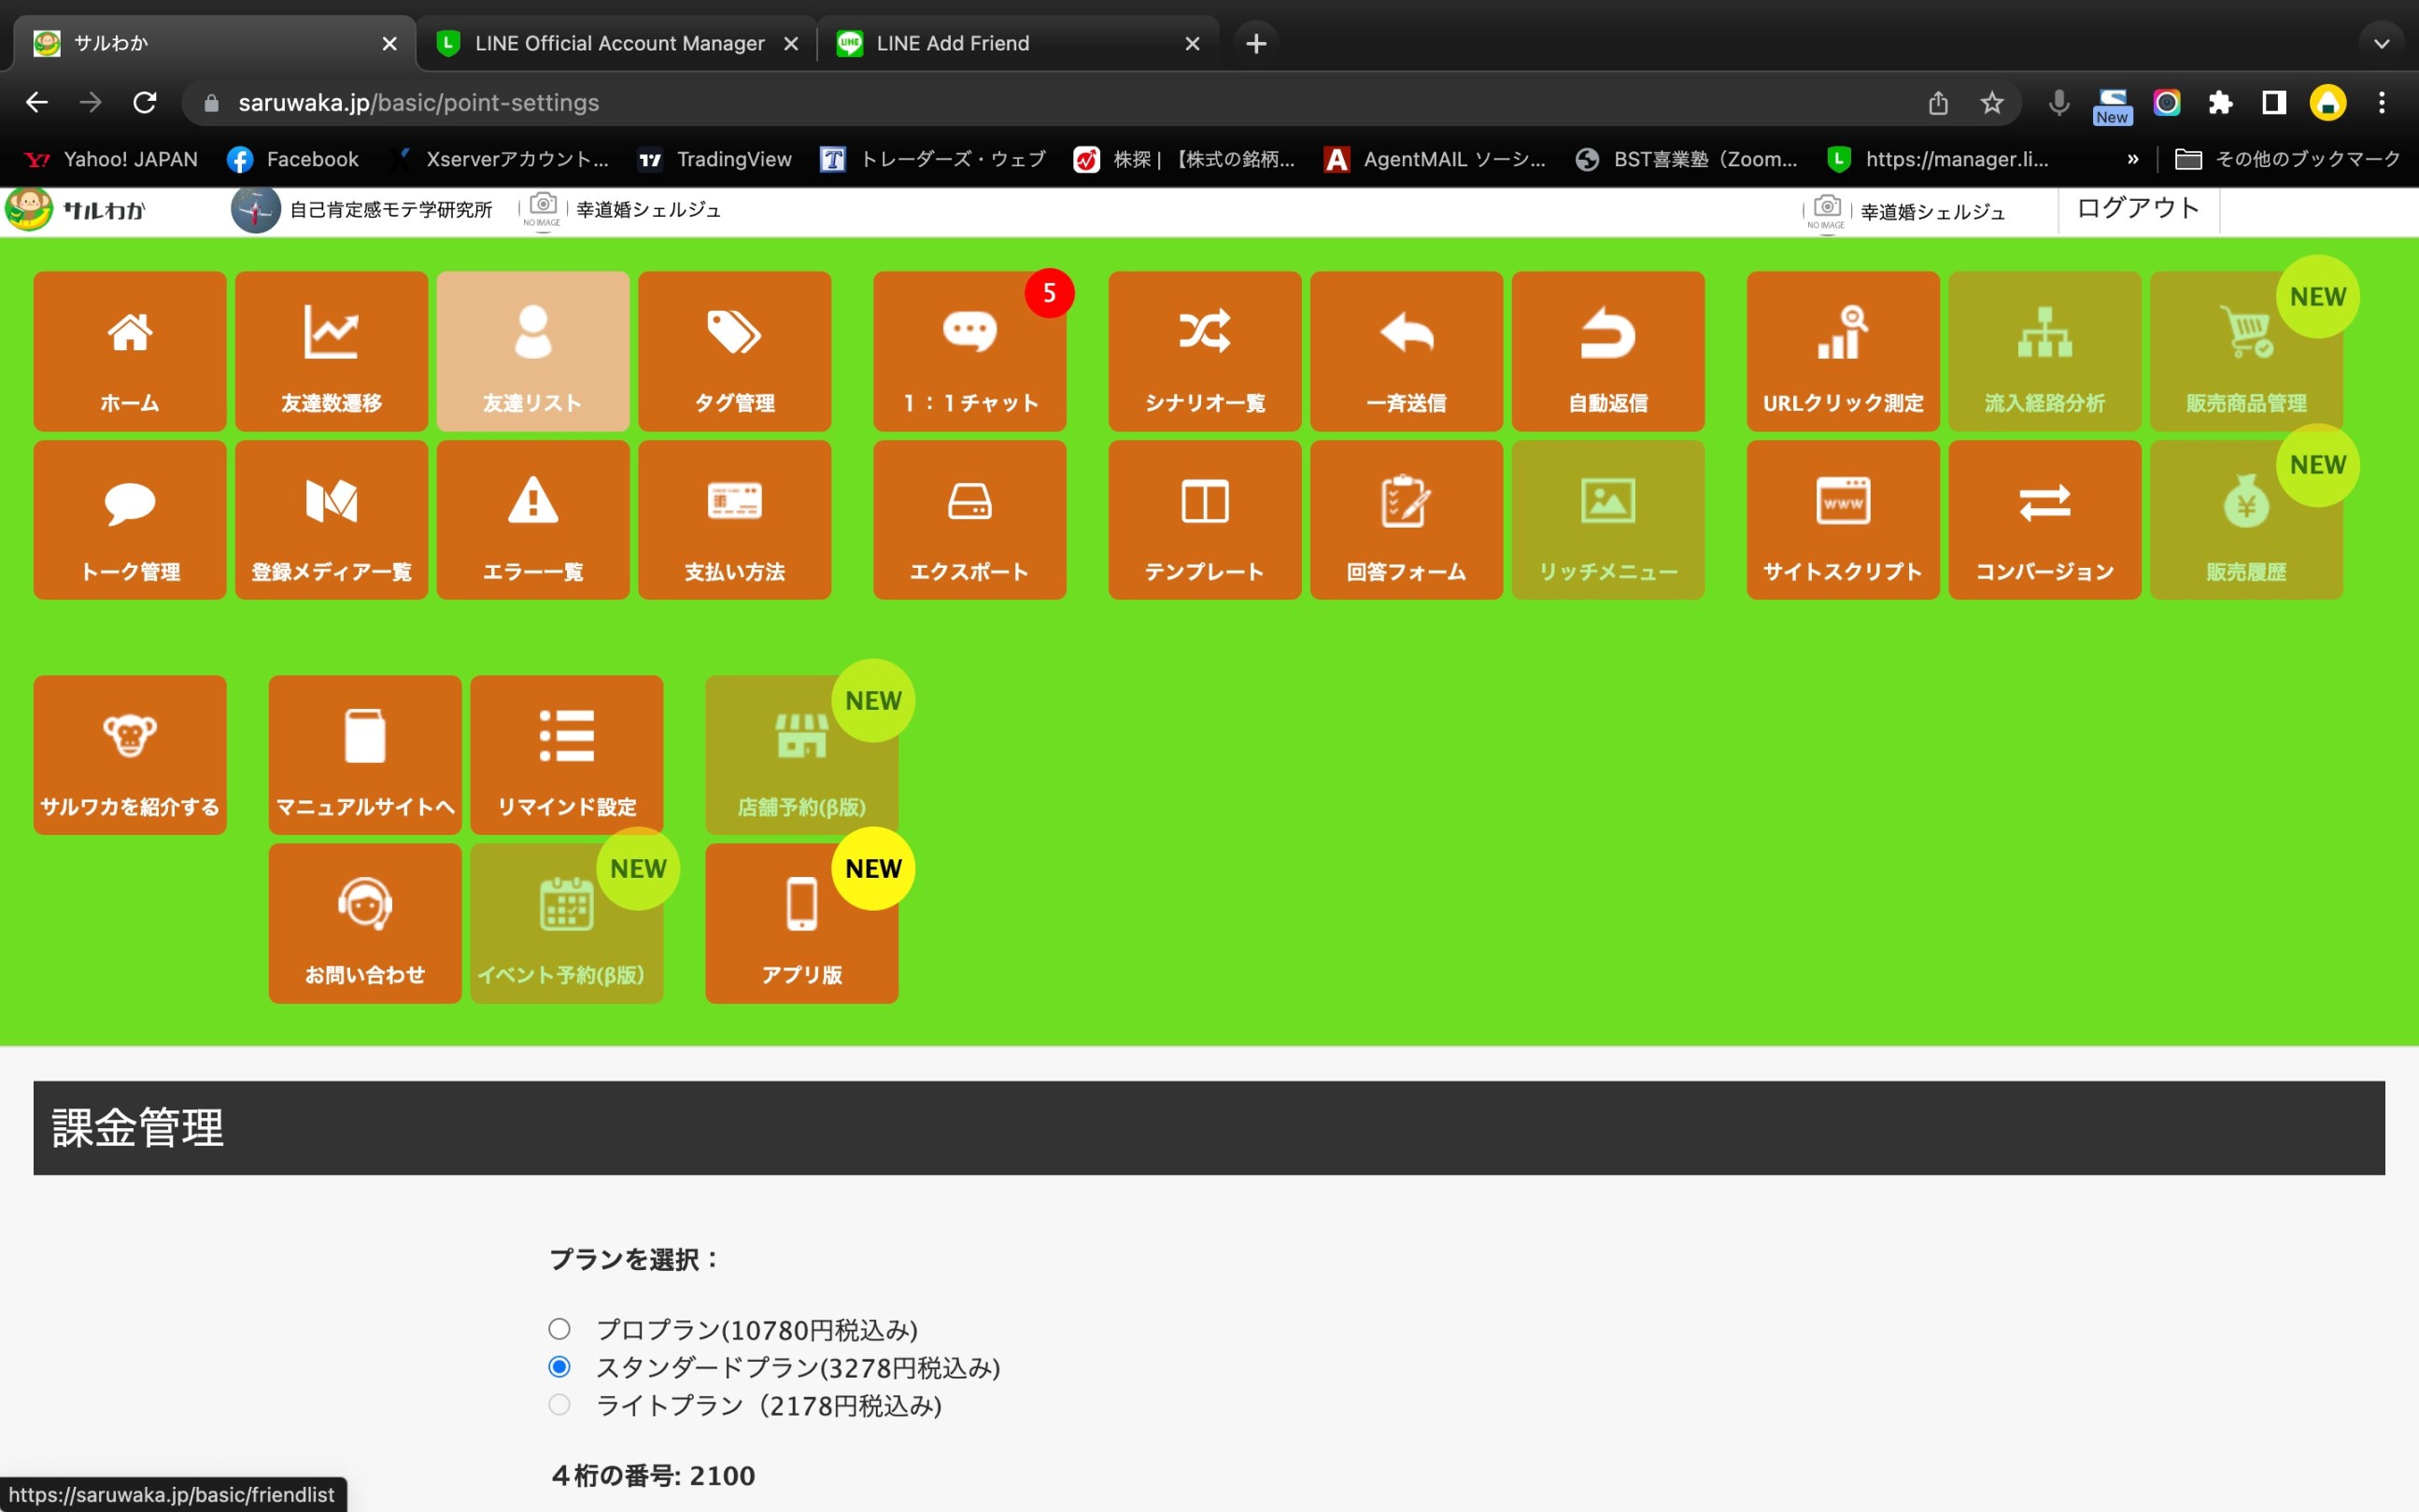Click the ログアウト logout link

pyautogui.click(x=2138, y=208)
